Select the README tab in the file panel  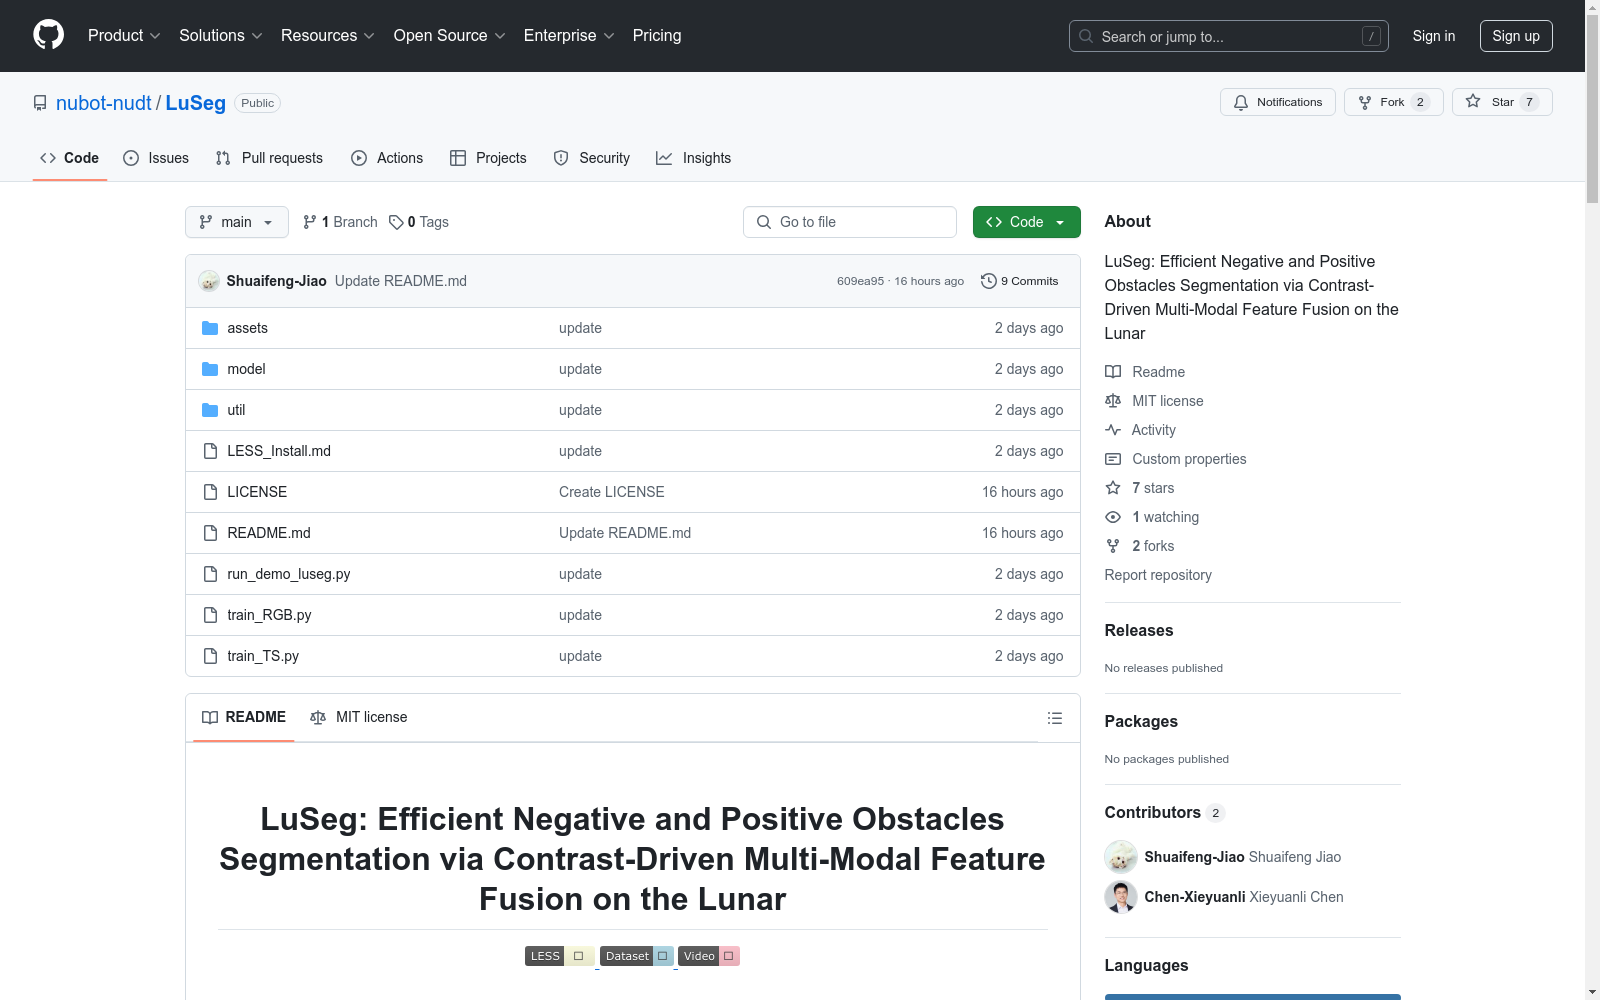[244, 717]
